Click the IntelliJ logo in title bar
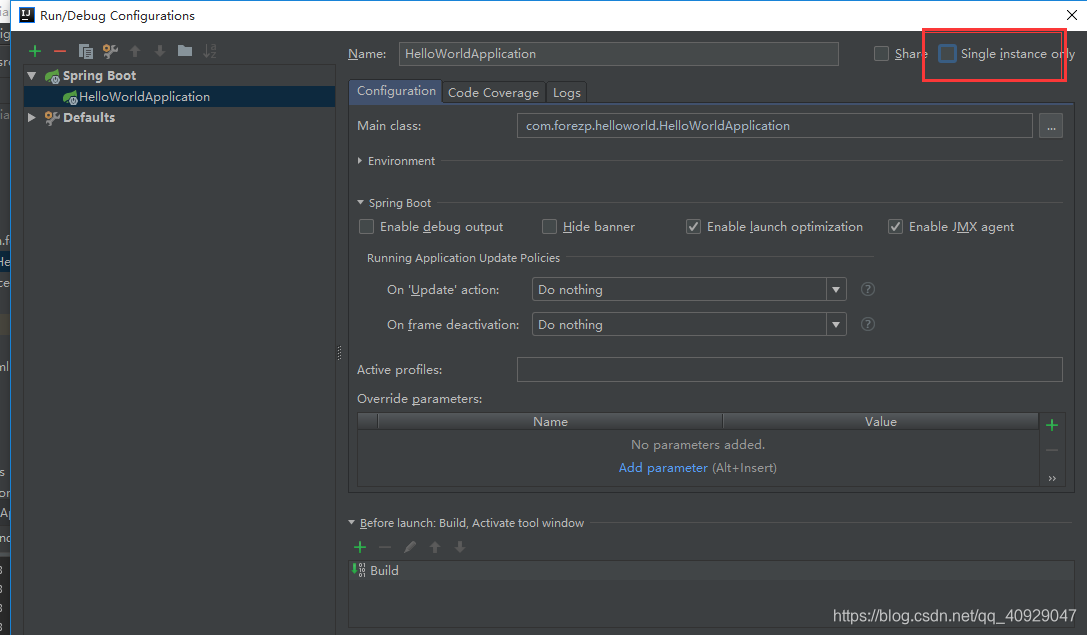The height and width of the screenshot is (635, 1087). [26, 15]
